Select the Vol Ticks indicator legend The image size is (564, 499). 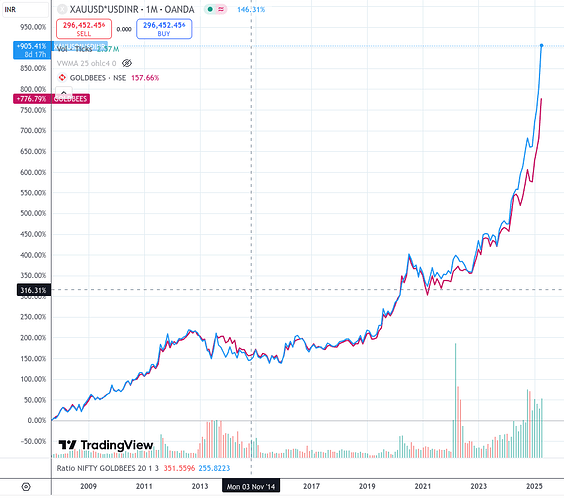[88, 49]
